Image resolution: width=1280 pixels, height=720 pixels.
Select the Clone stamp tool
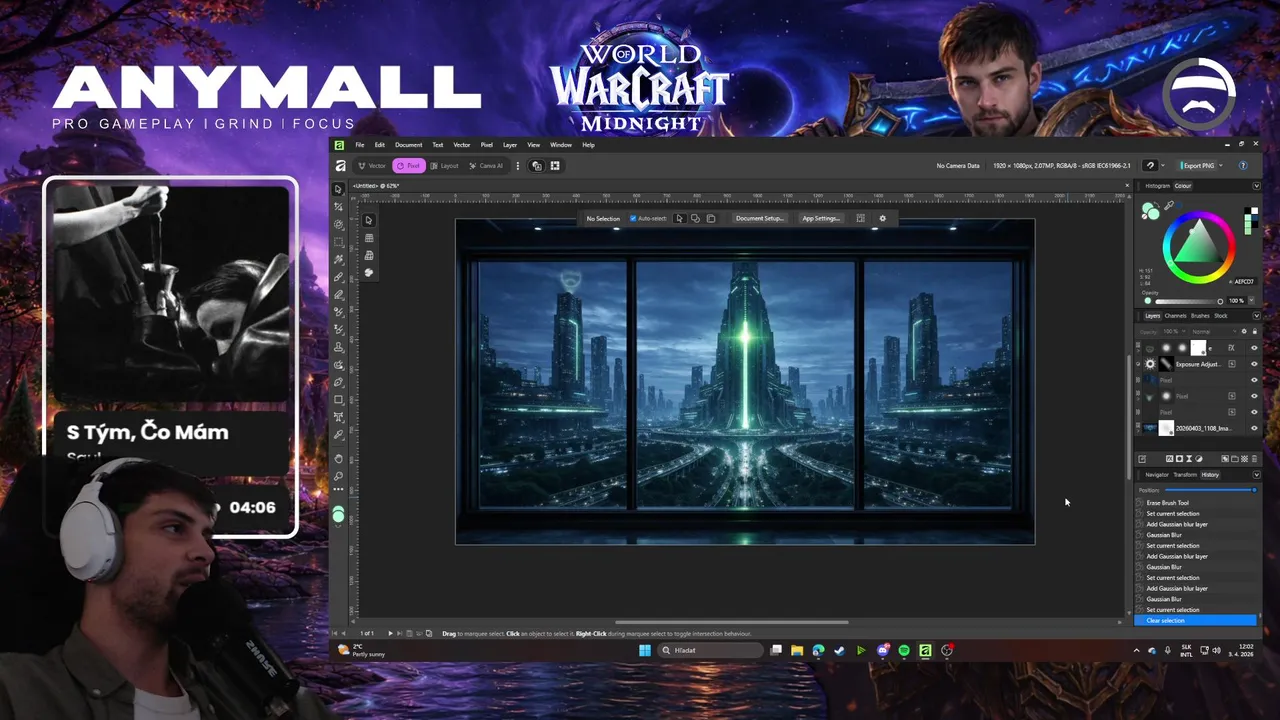[x=338, y=345]
